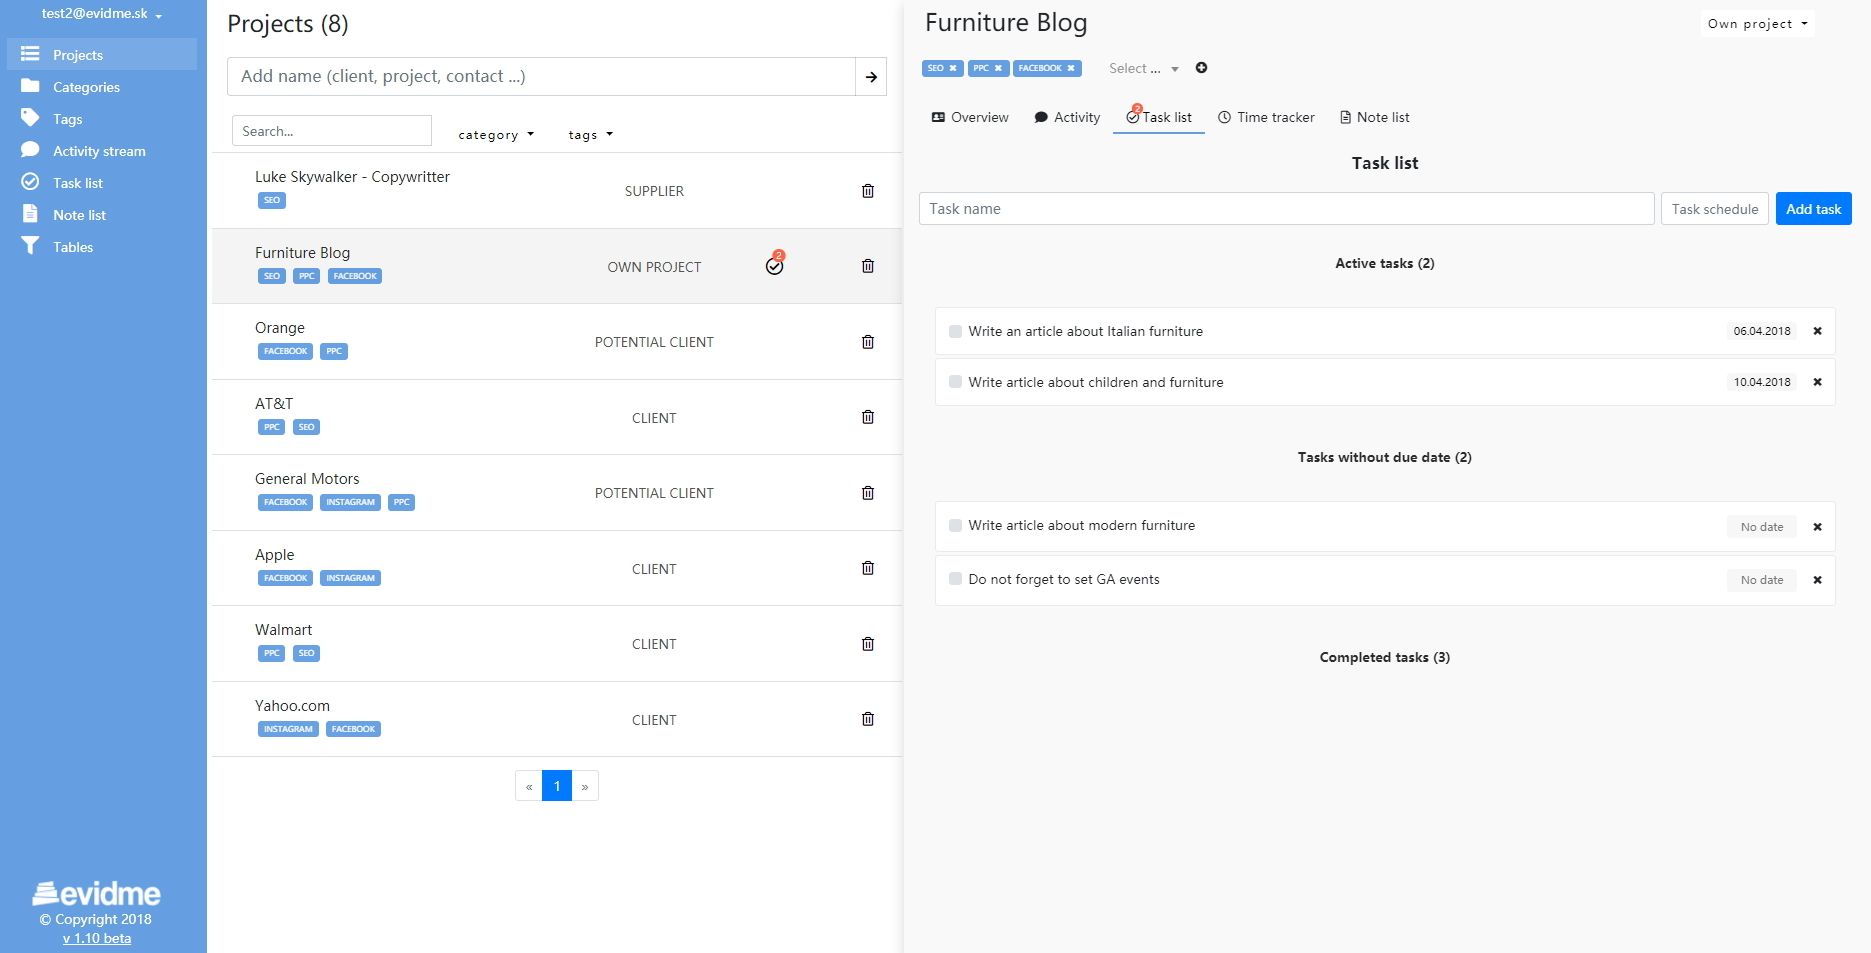Open the Task schedule
Viewport: 1871px width, 953px height.
(1714, 208)
